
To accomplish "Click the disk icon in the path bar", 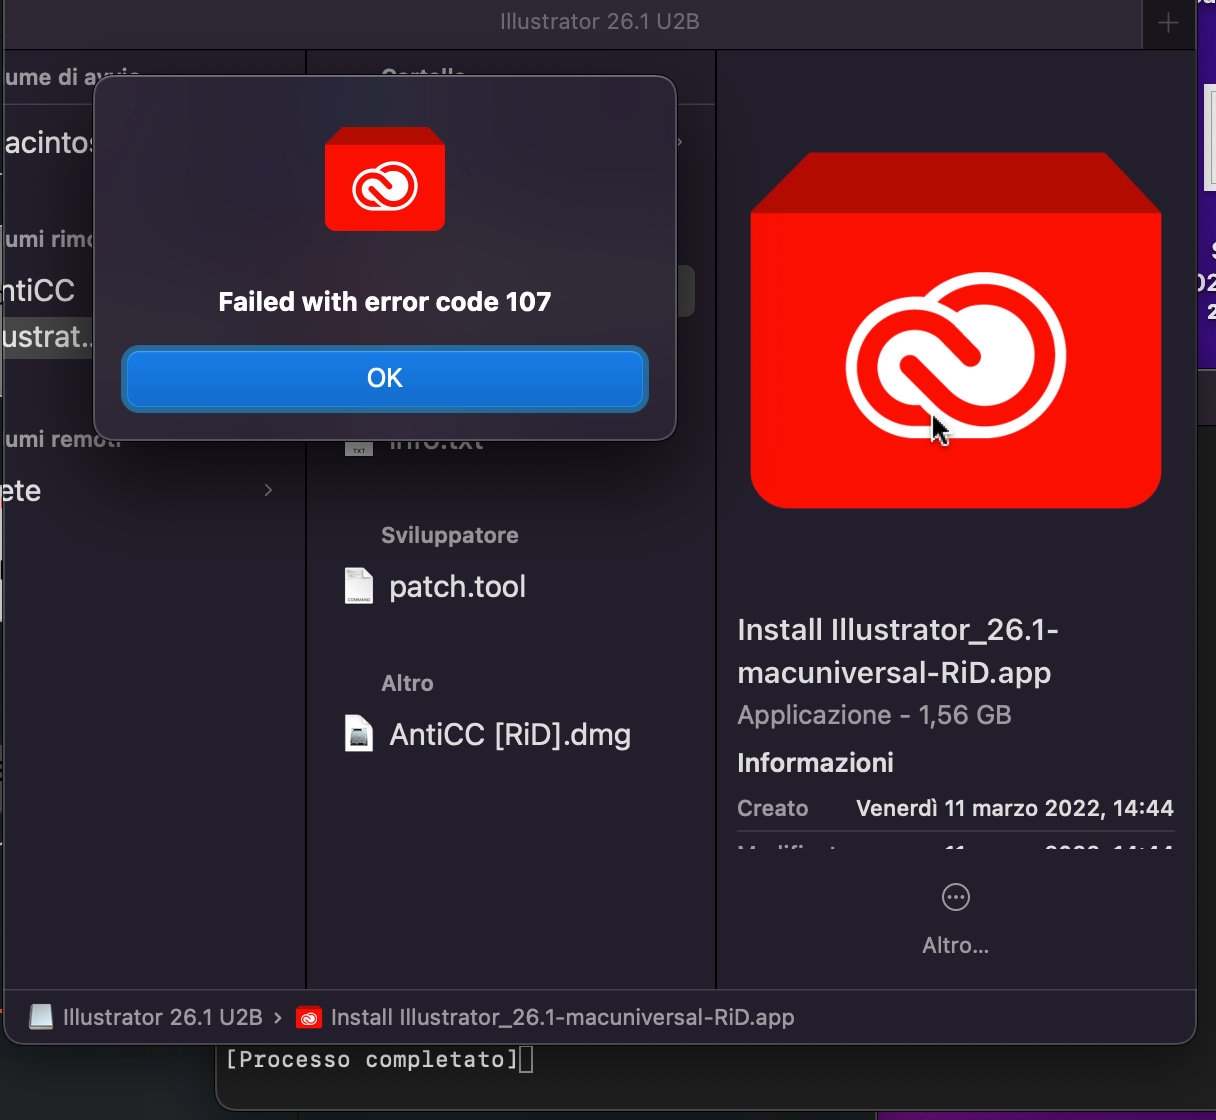I will coord(41,1017).
